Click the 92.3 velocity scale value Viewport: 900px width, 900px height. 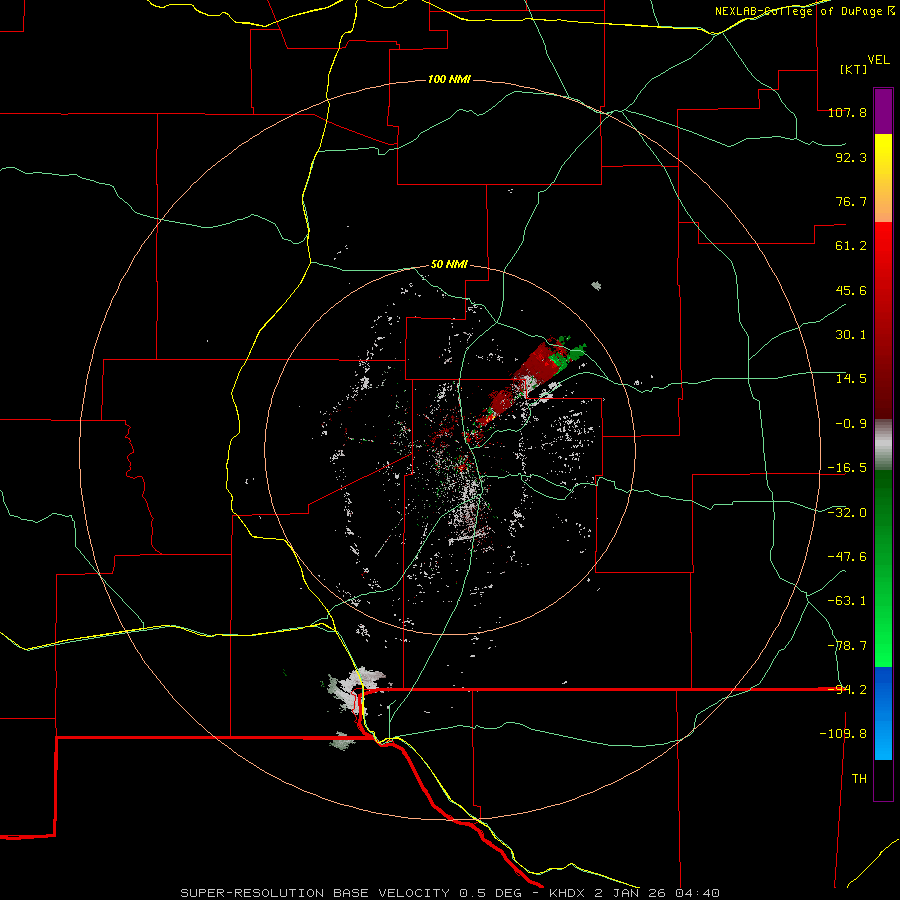(851, 157)
